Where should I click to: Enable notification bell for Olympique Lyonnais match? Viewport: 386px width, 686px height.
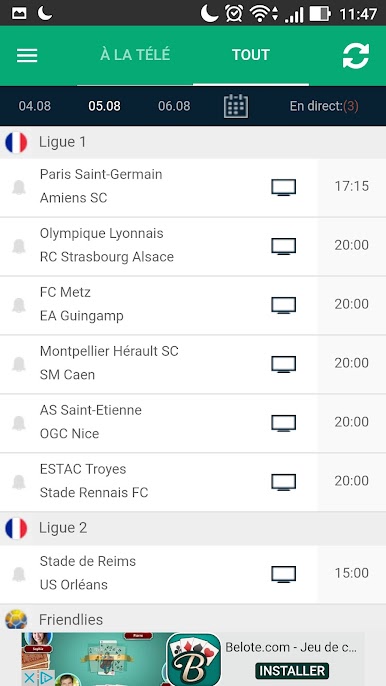19,246
